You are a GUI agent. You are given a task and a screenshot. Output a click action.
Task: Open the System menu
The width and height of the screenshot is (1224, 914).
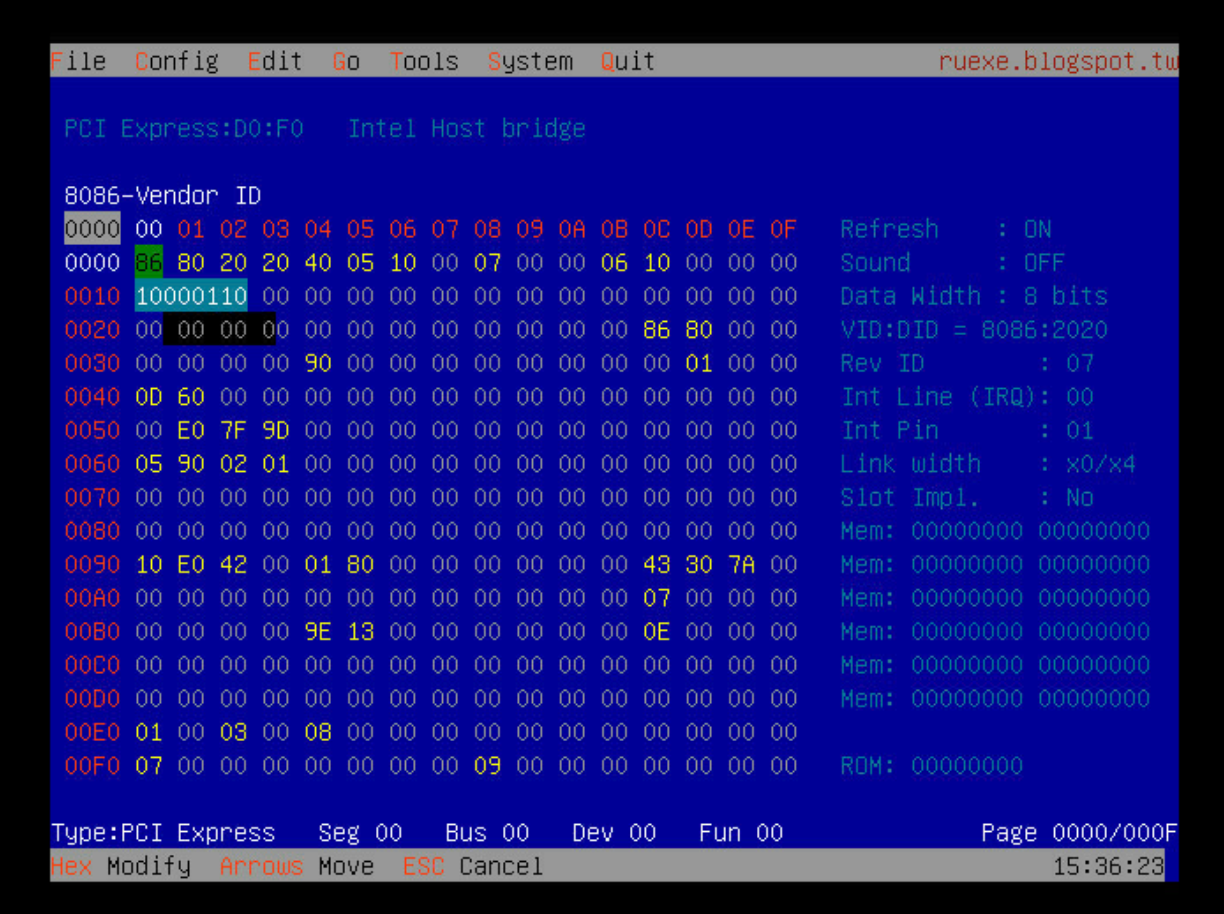531,62
